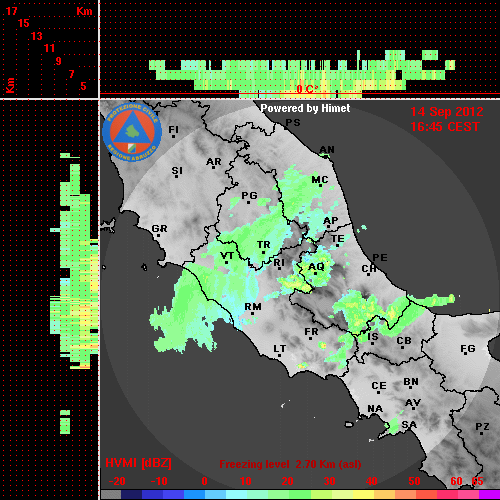Click the '0 C°' freezing line label
The image size is (500, 500).
coord(307,89)
